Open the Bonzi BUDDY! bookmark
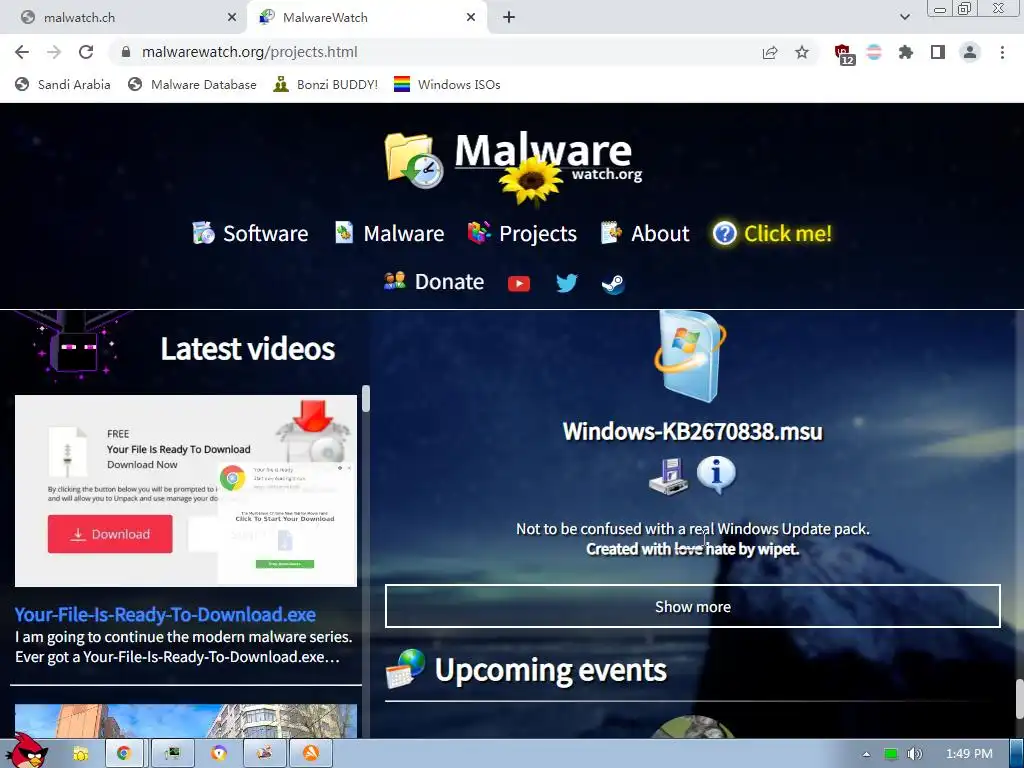 (326, 84)
